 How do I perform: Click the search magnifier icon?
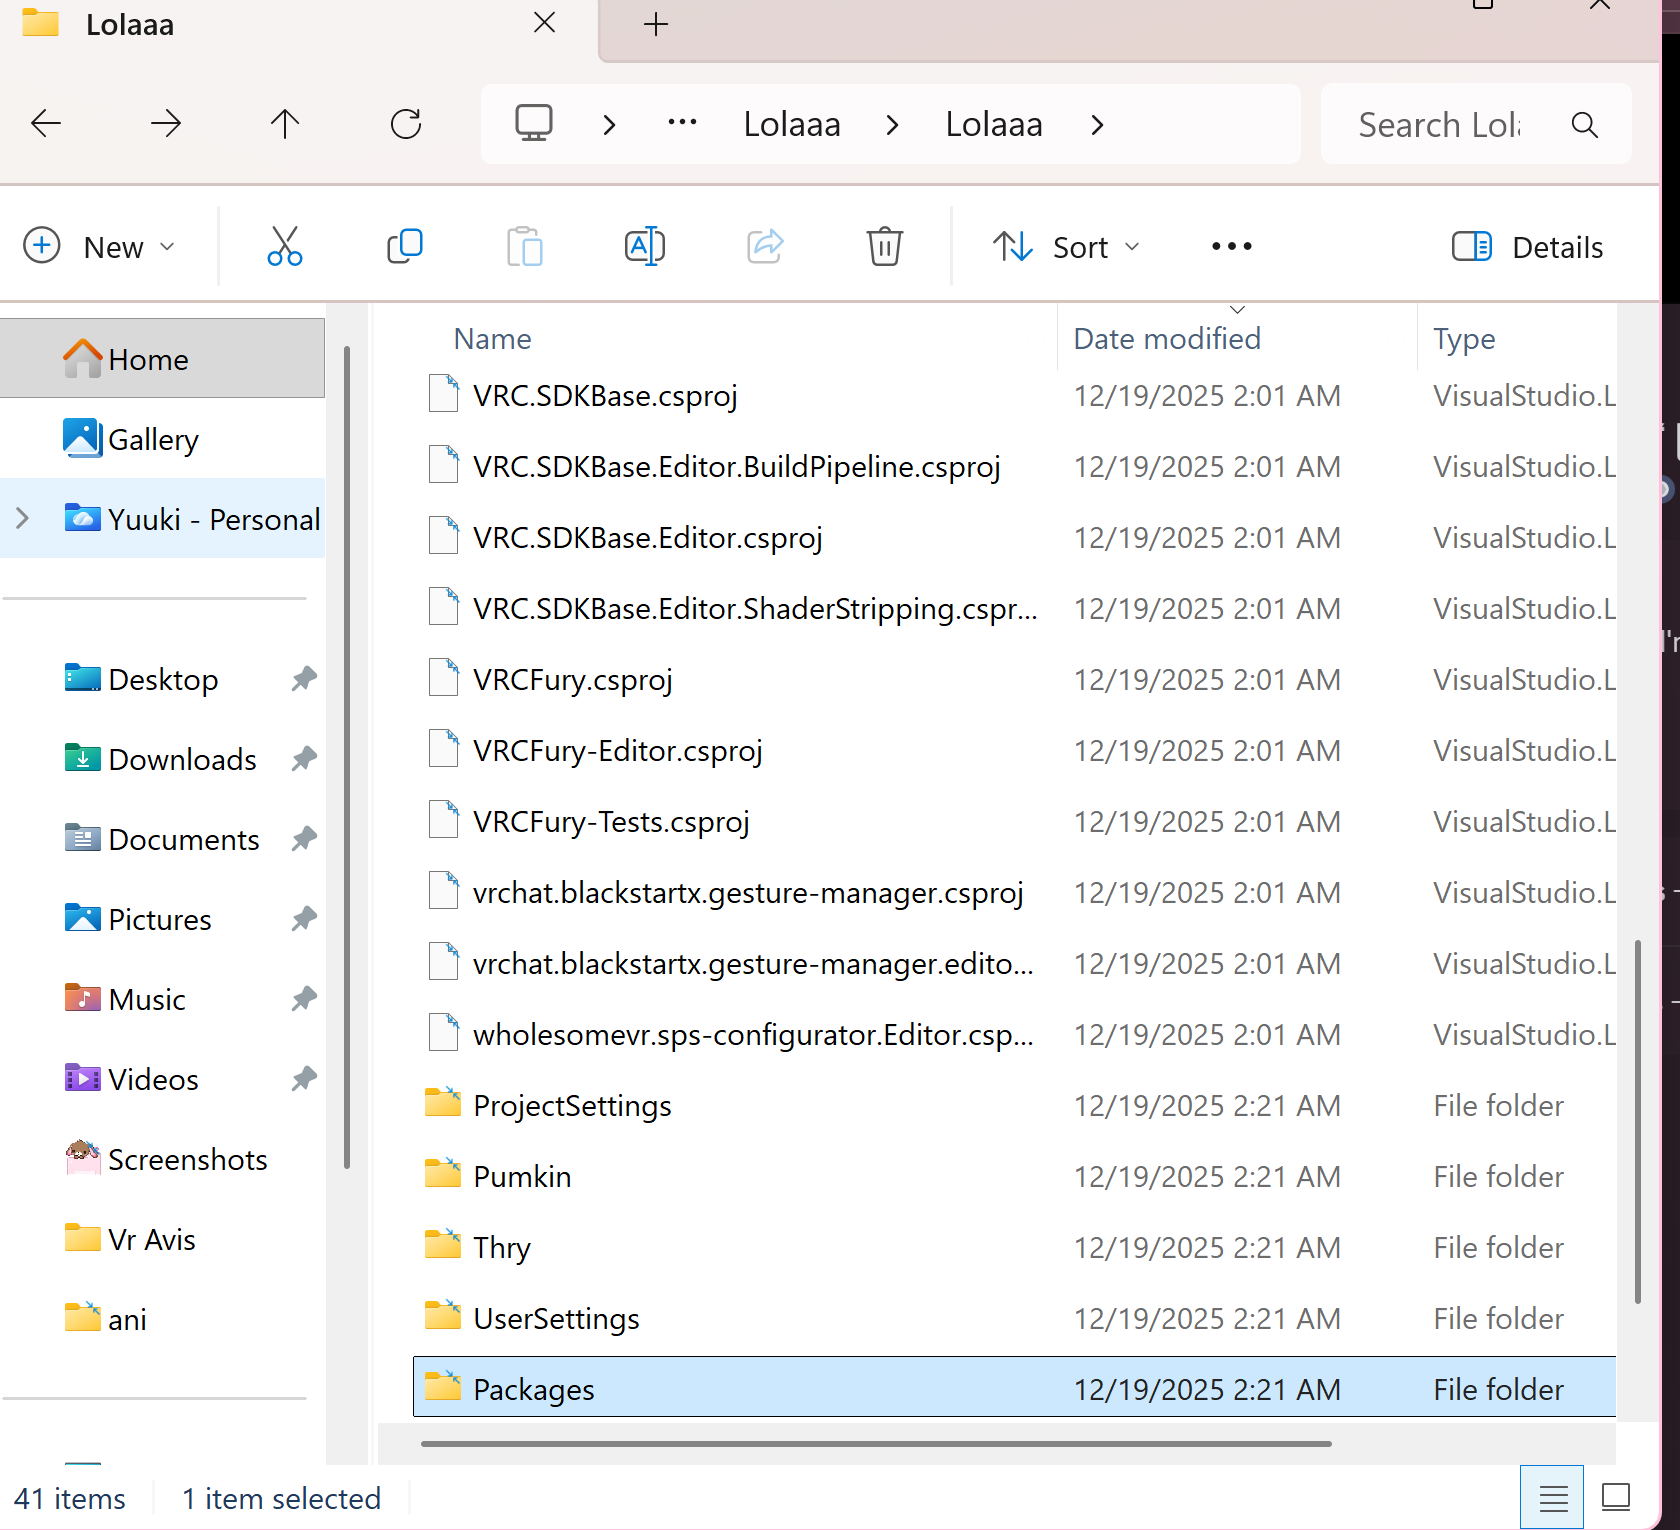(1584, 125)
